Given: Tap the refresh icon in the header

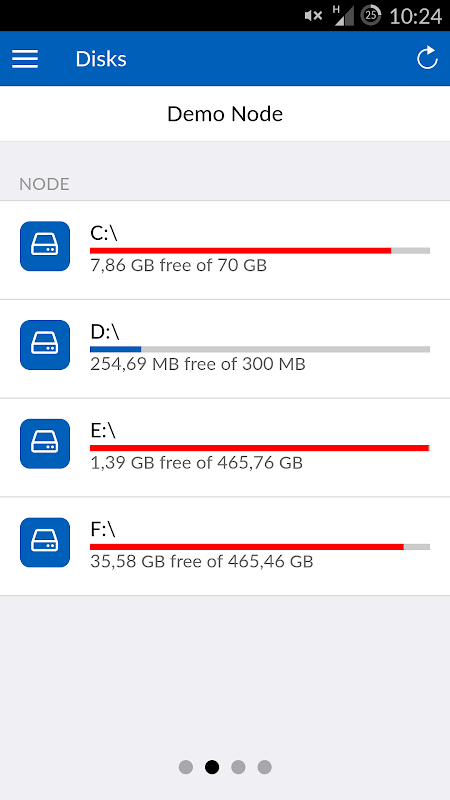Looking at the screenshot, I should [427, 58].
